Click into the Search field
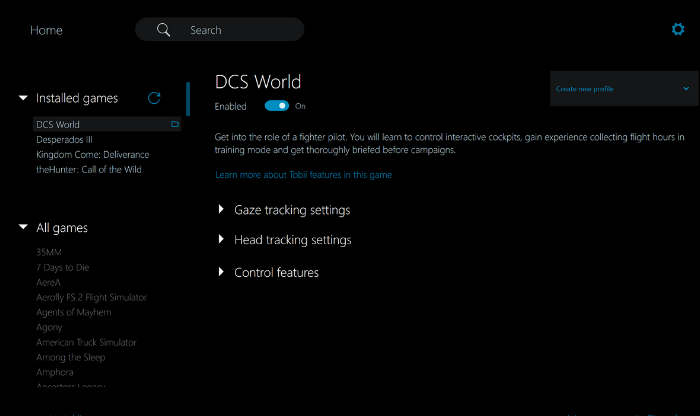Screen dimensions: 700x416 coord(220,29)
